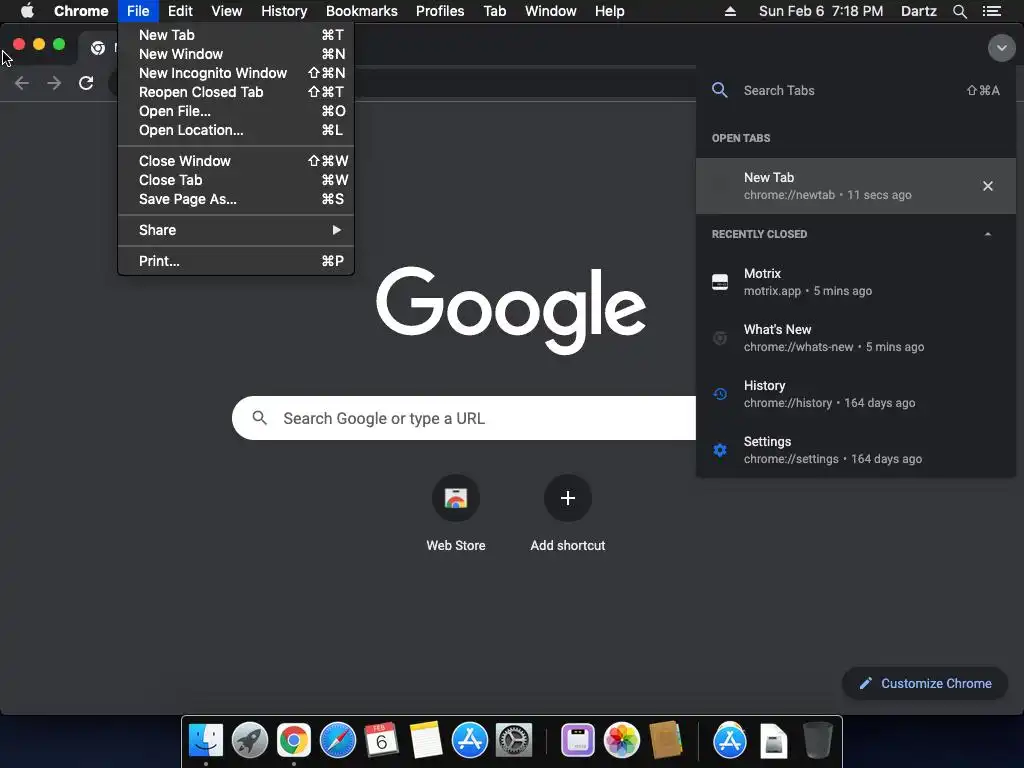Viewport: 1024px width, 768px height.
Task: Click Customize Chrome button
Action: point(925,683)
